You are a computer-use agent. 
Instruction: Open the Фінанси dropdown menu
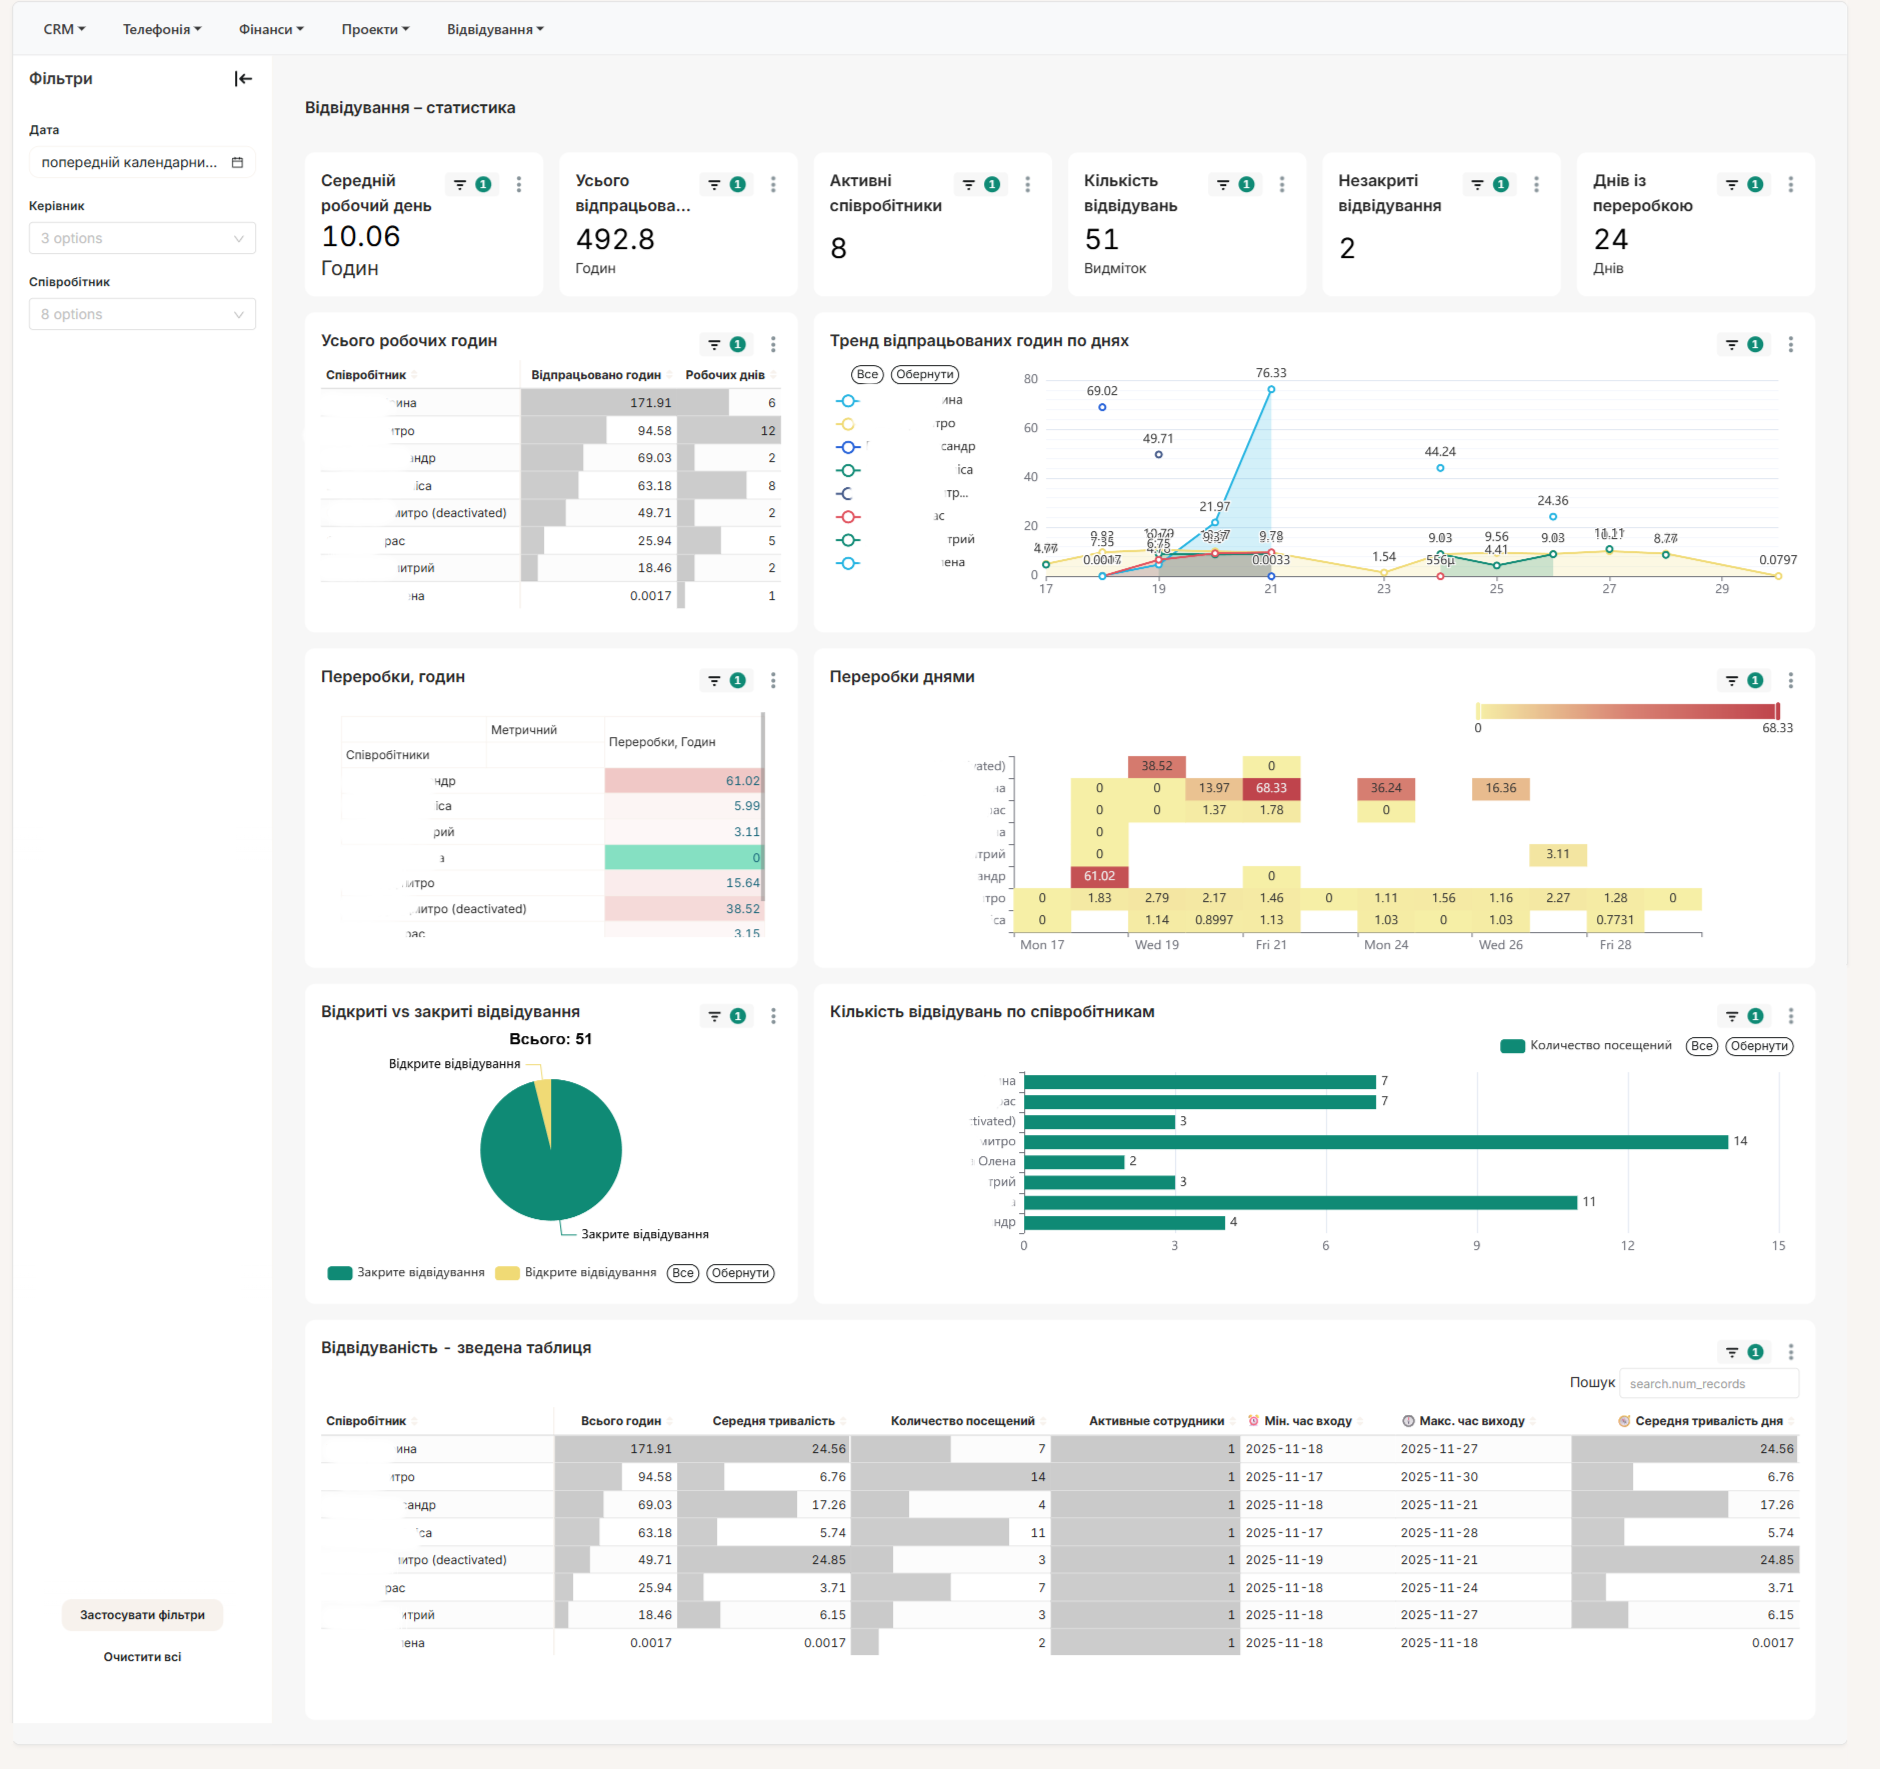pos(271,30)
